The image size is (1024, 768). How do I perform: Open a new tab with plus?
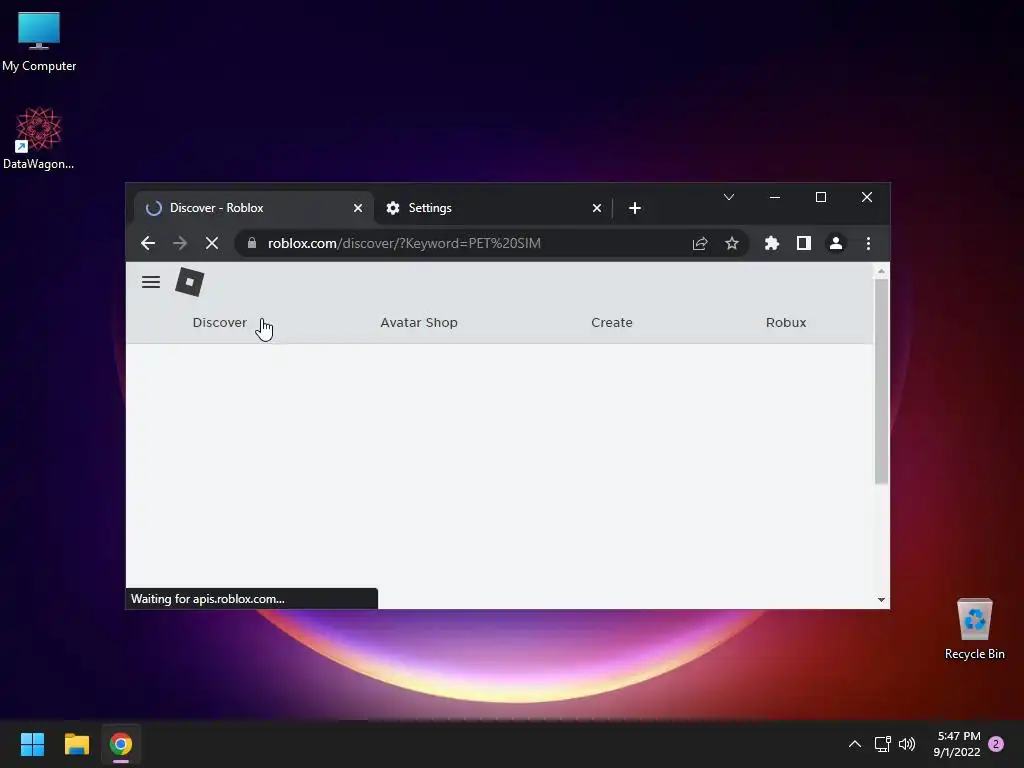point(635,208)
